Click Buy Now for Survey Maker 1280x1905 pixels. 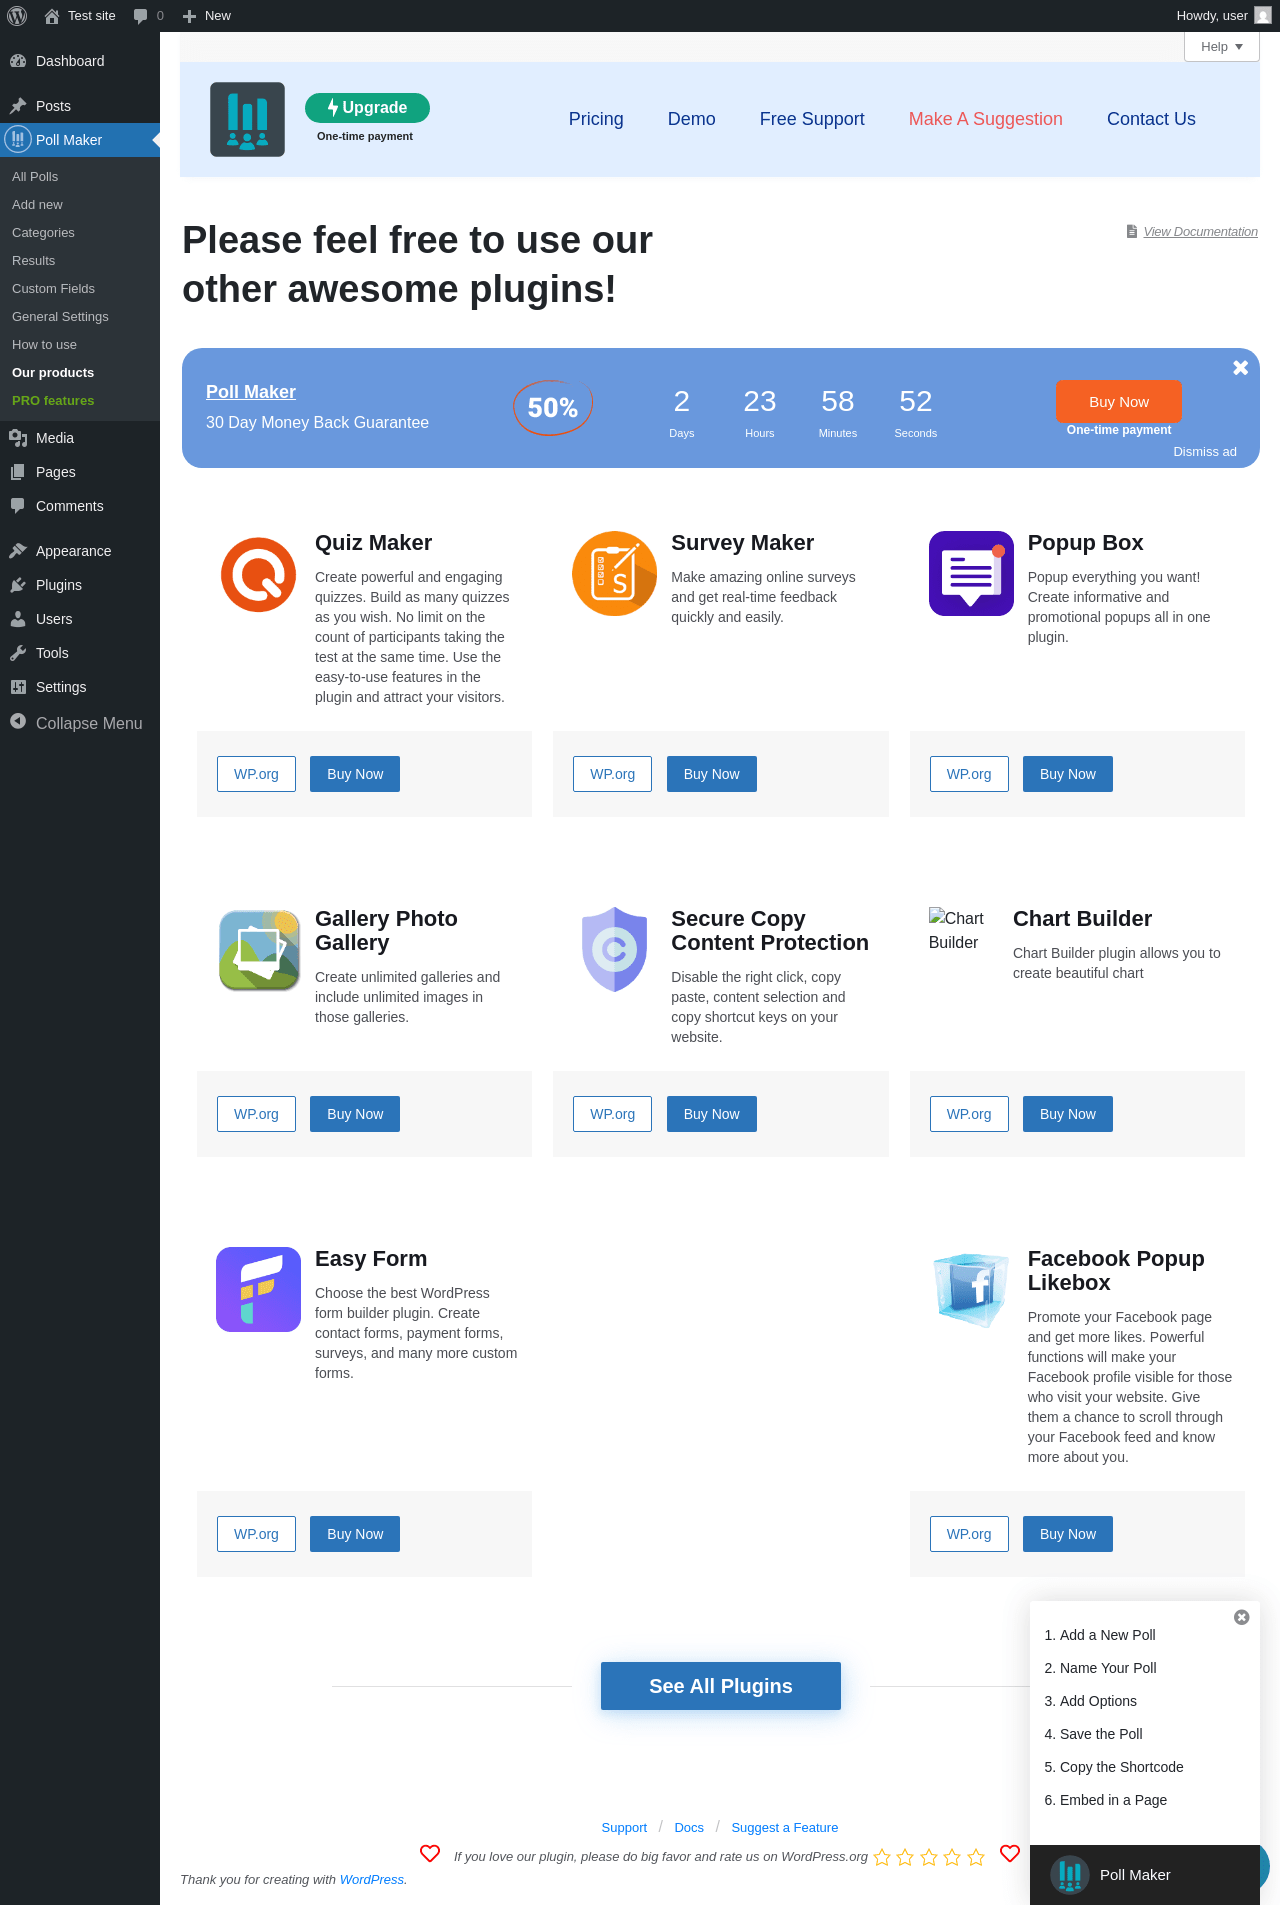pos(712,774)
